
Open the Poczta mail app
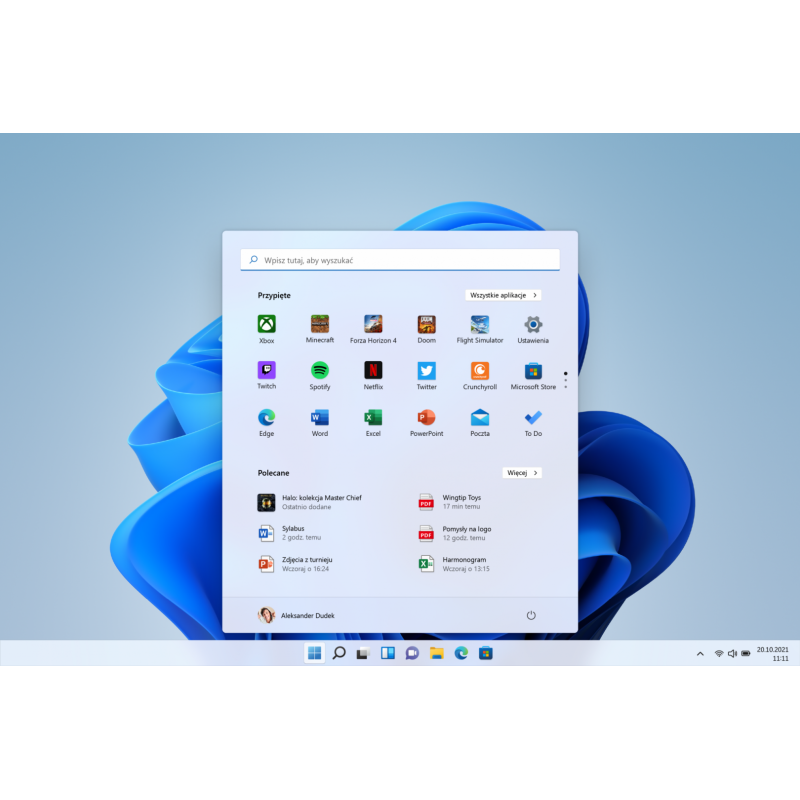click(x=480, y=422)
